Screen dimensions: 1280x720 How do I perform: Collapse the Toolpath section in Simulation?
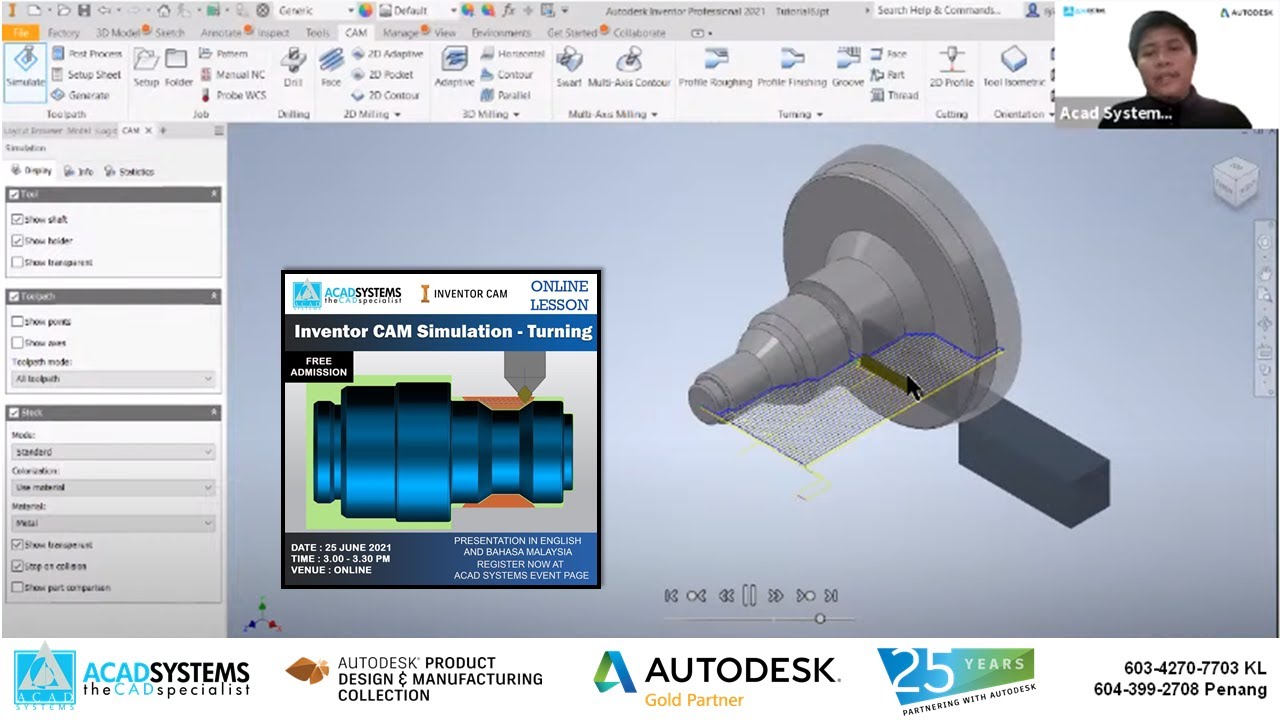(214, 297)
